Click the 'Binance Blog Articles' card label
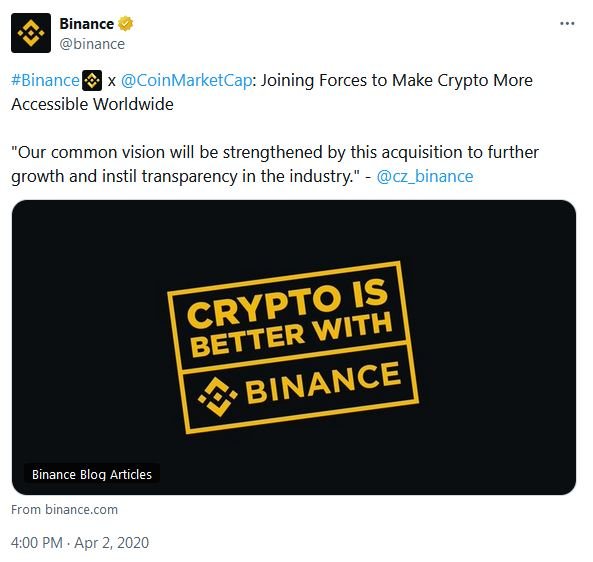 click(x=92, y=474)
